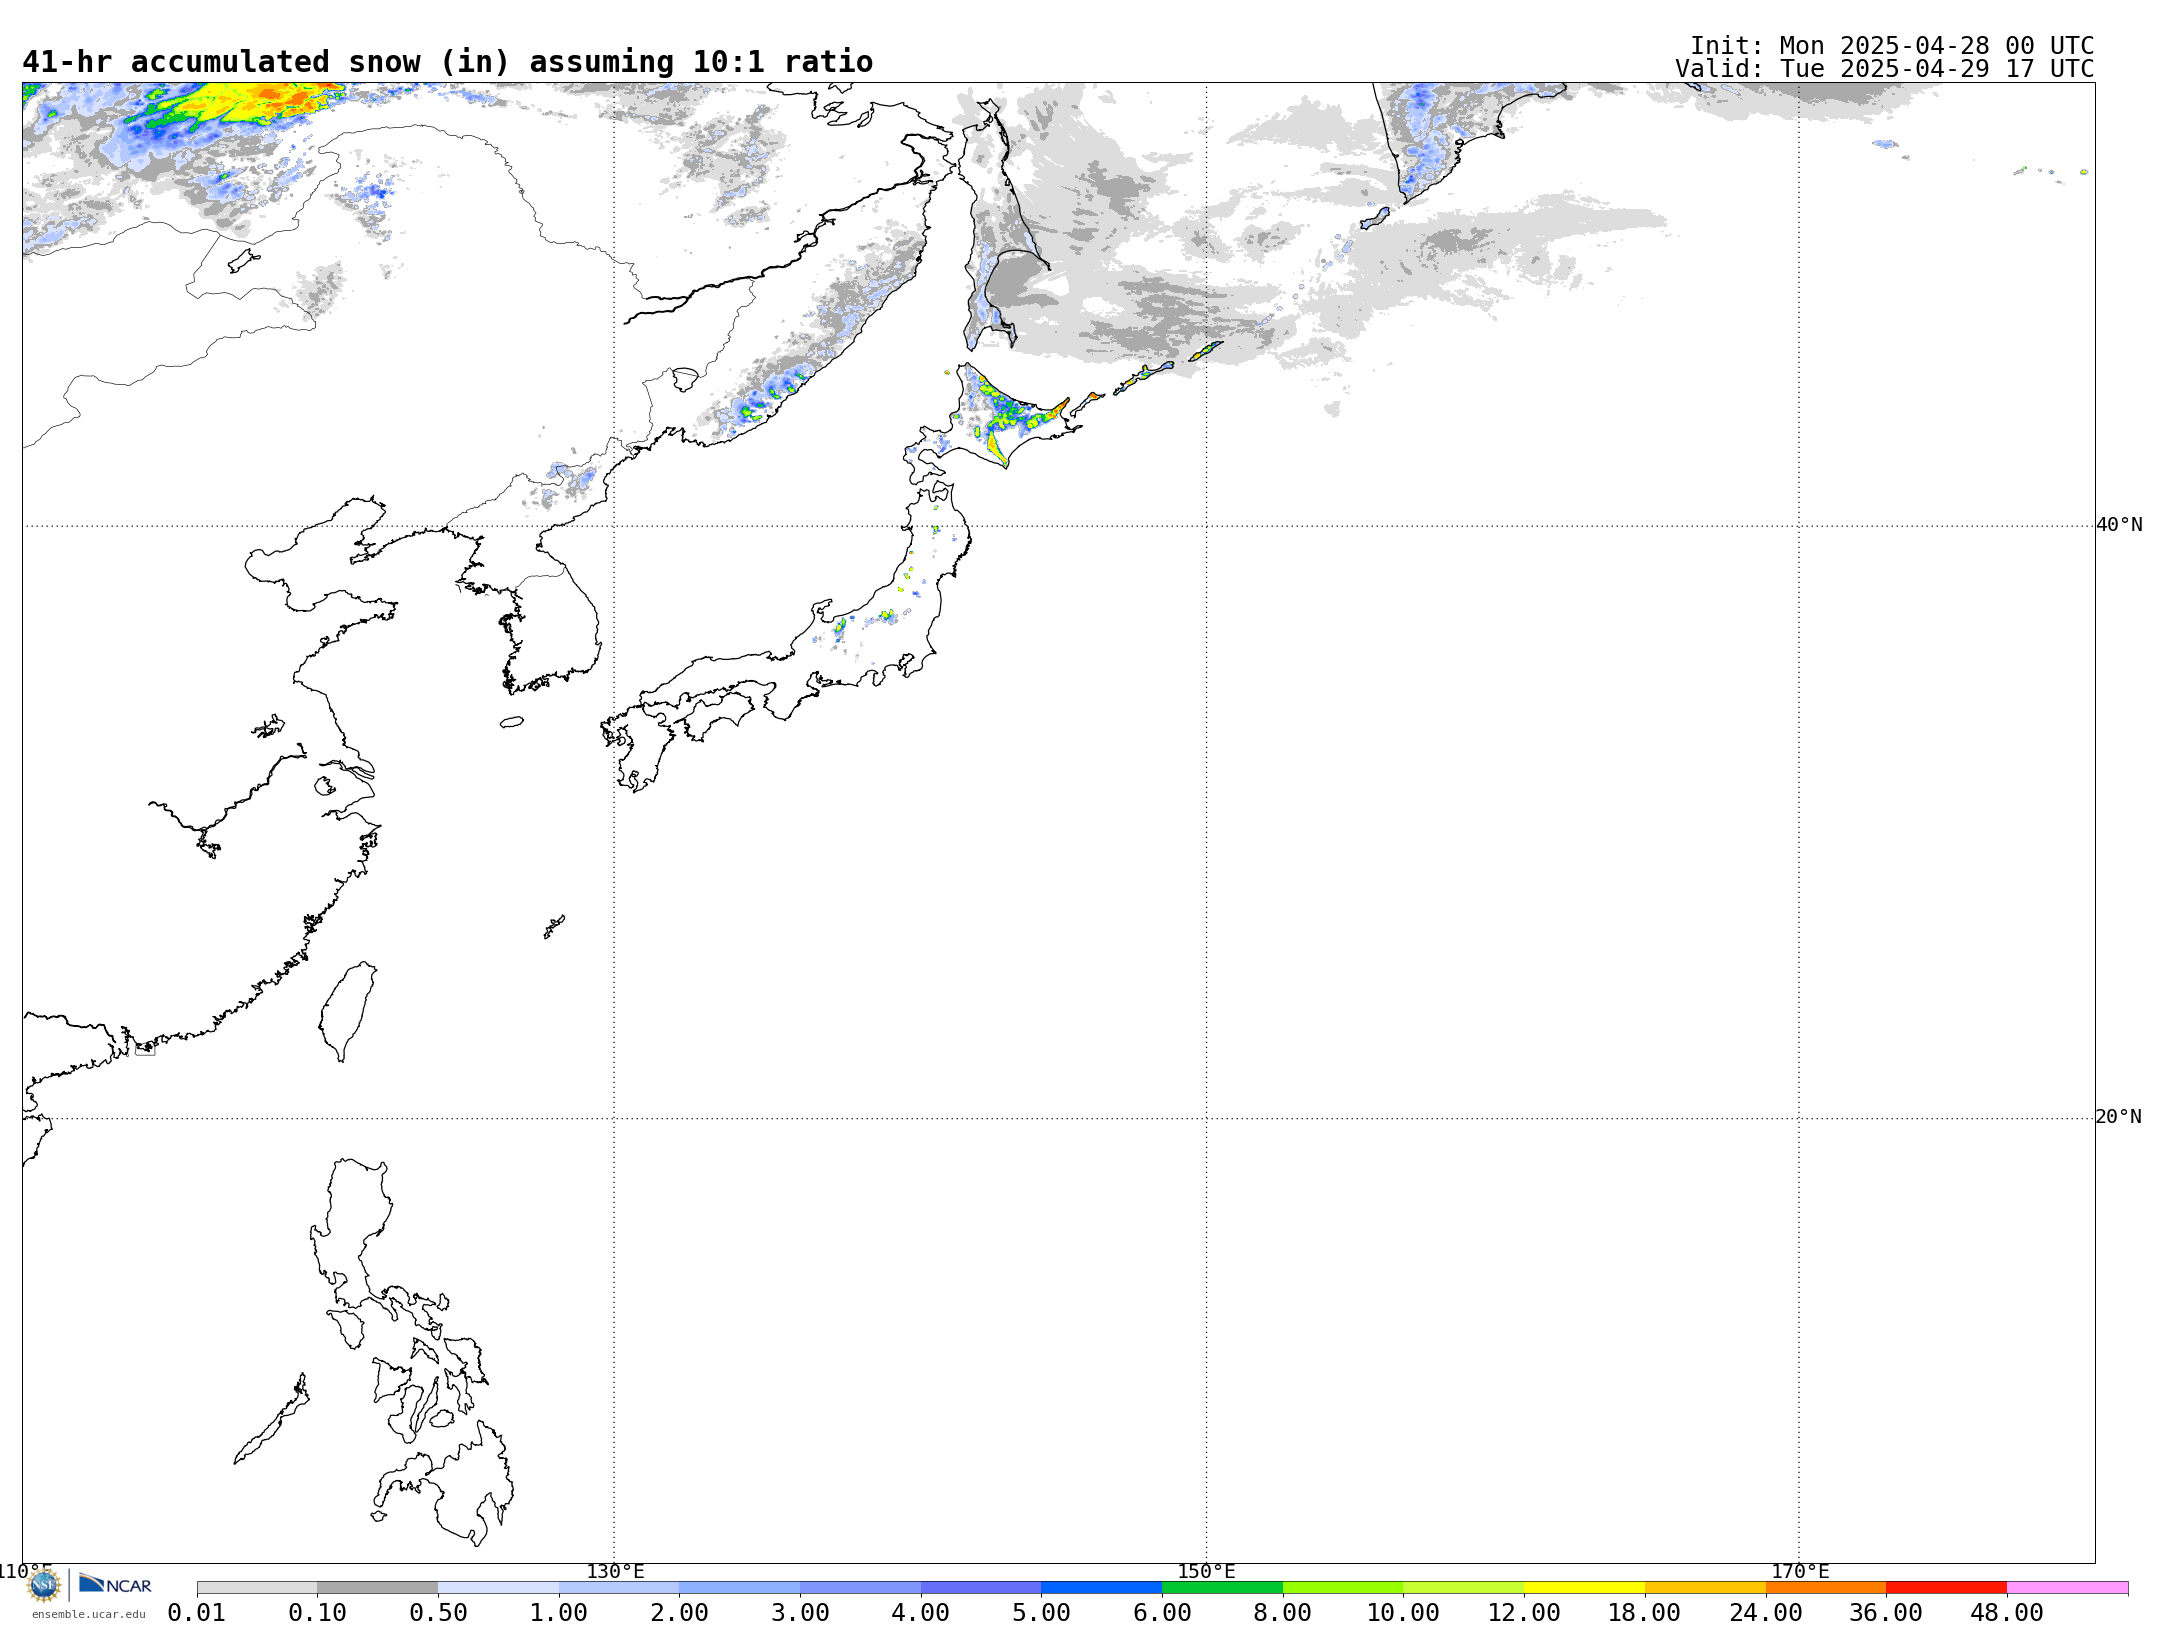Click the 40°N latitude label
Image resolution: width=2160 pixels, height=1626 pixels.
tap(2119, 525)
